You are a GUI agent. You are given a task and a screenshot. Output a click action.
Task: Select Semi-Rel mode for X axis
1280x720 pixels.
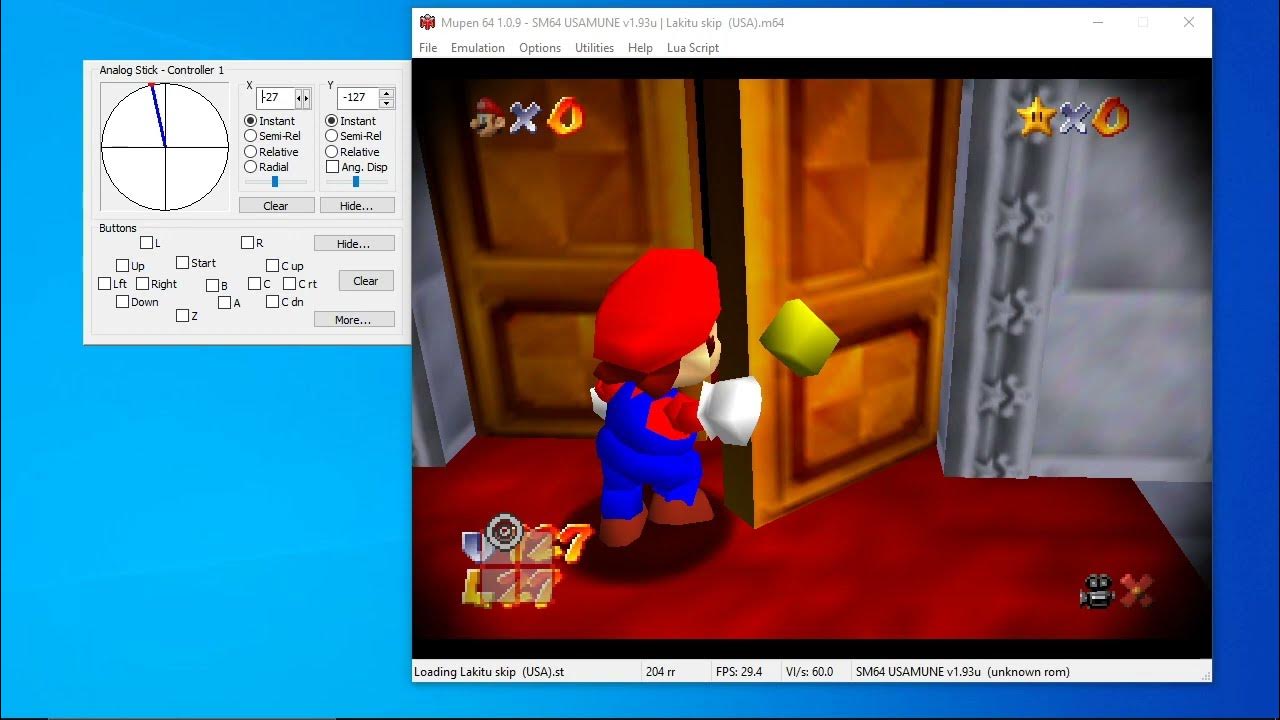coord(251,136)
